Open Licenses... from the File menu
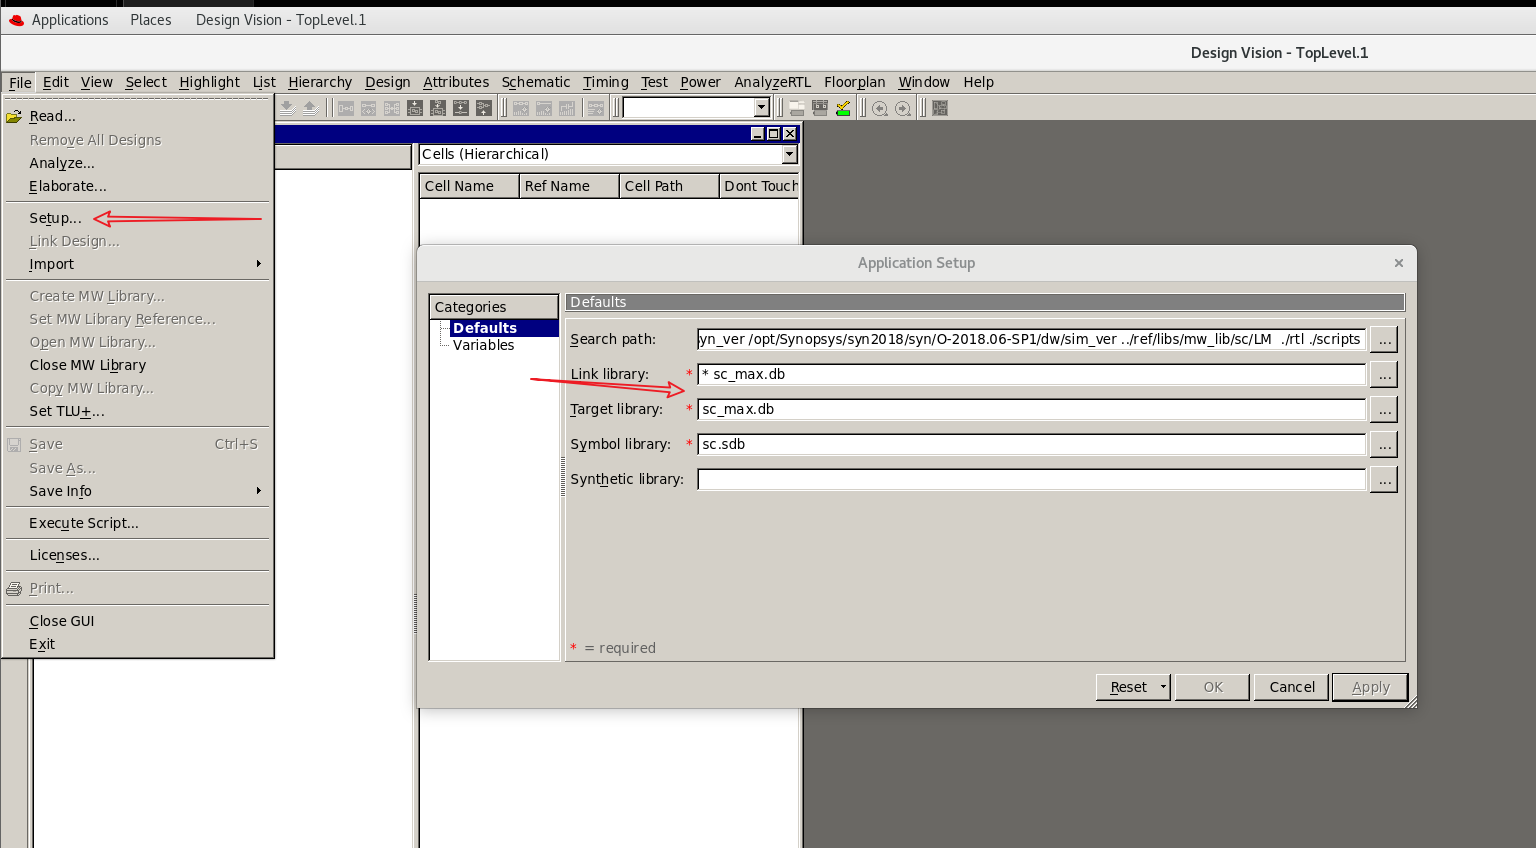Screen dimensions: 1536x848 pos(64,555)
